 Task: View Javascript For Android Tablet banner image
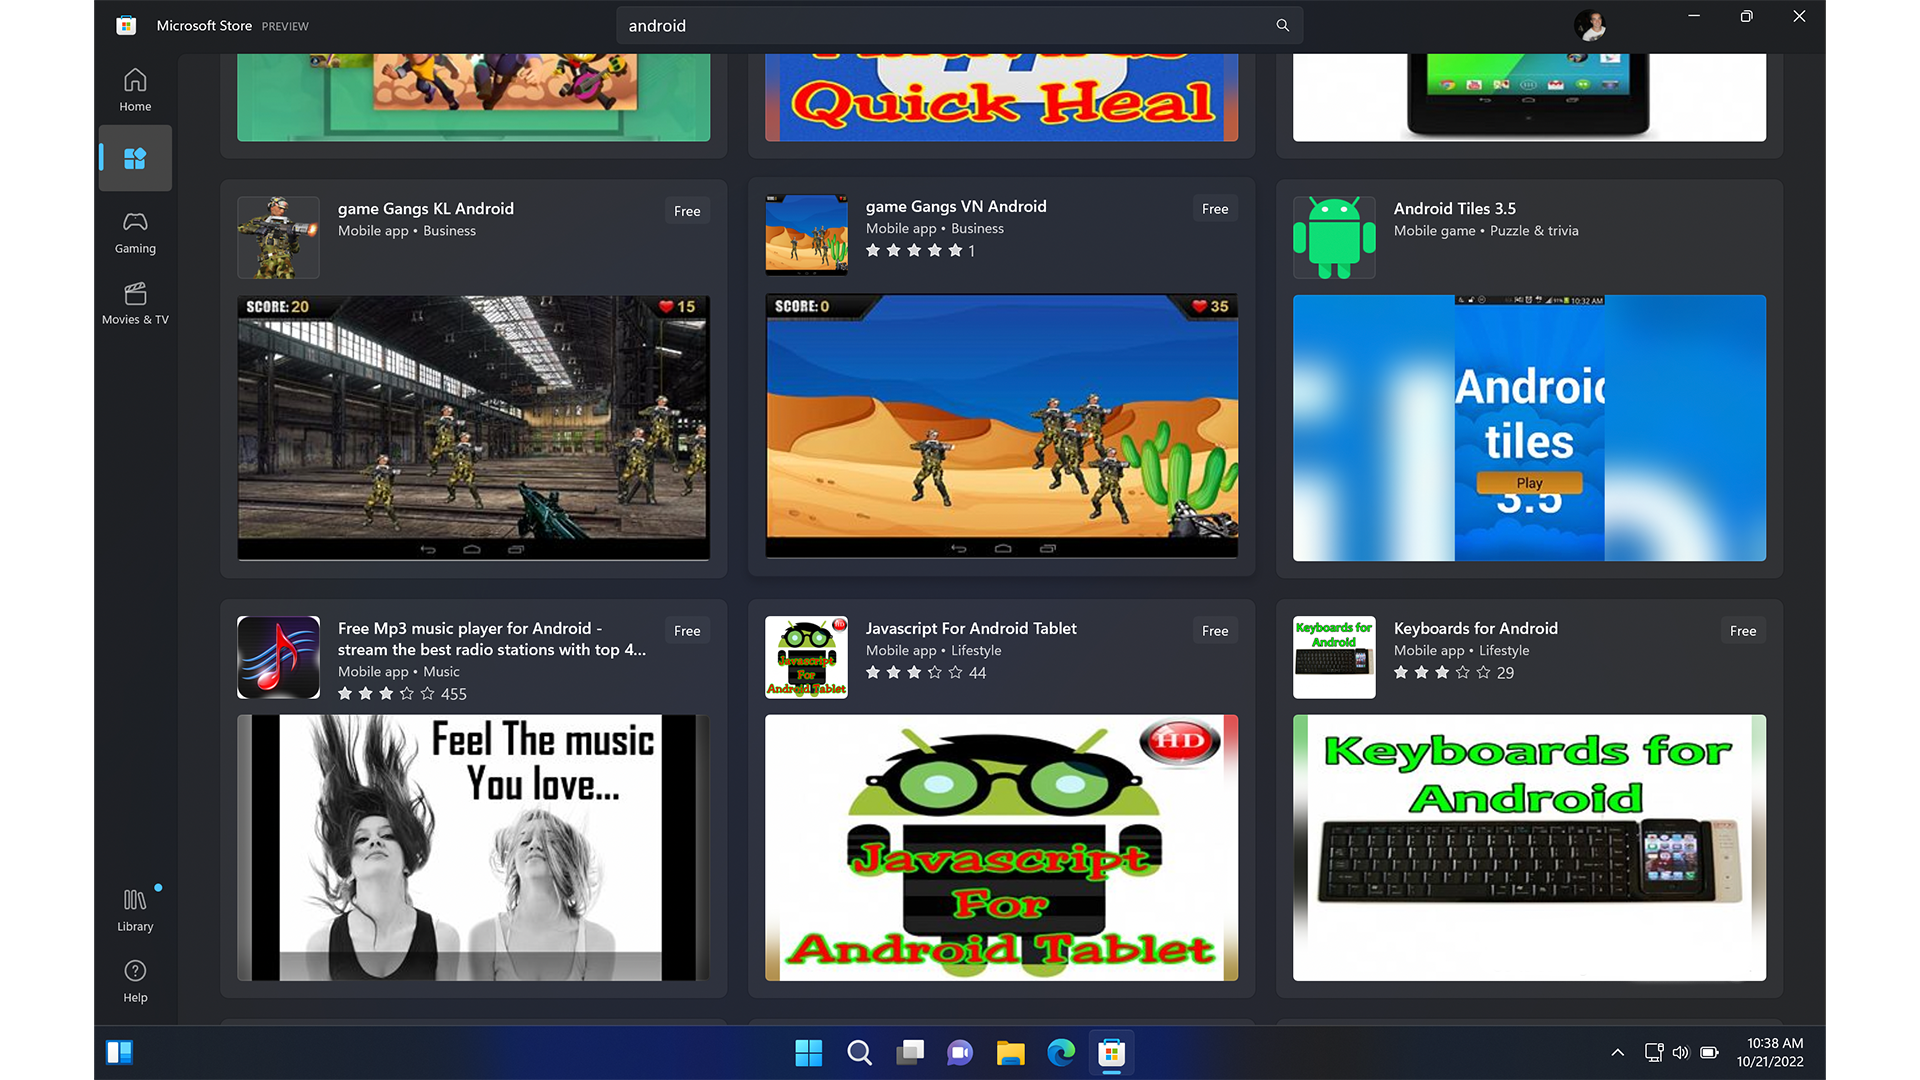[x=1001, y=847]
